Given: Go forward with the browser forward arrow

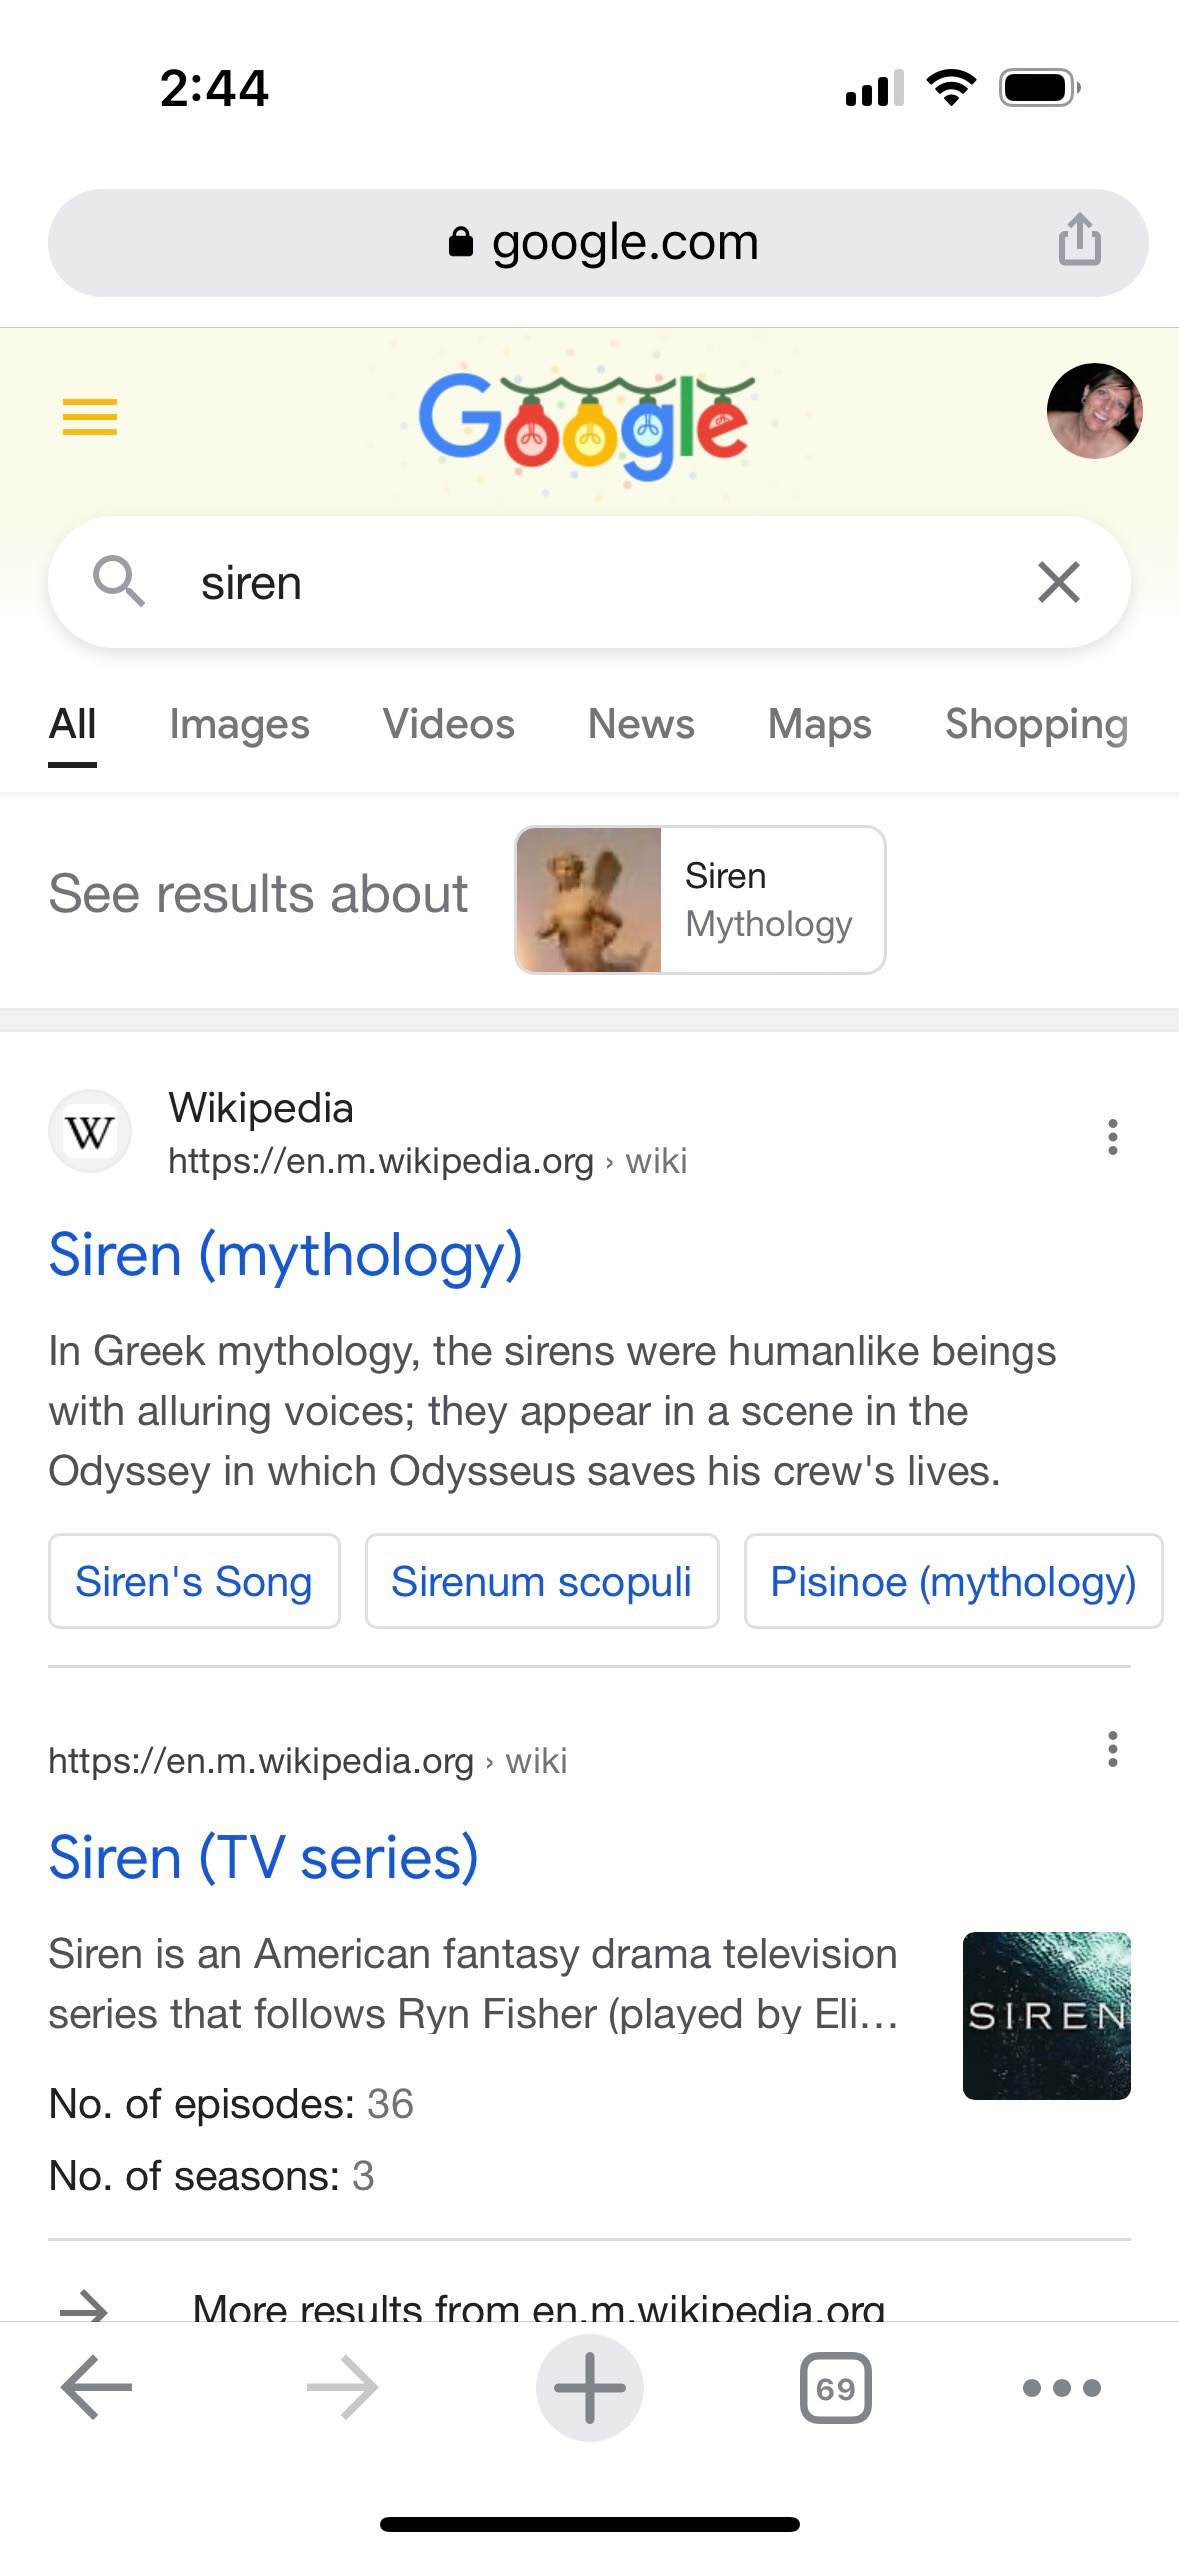Looking at the screenshot, I should [x=342, y=2387].
